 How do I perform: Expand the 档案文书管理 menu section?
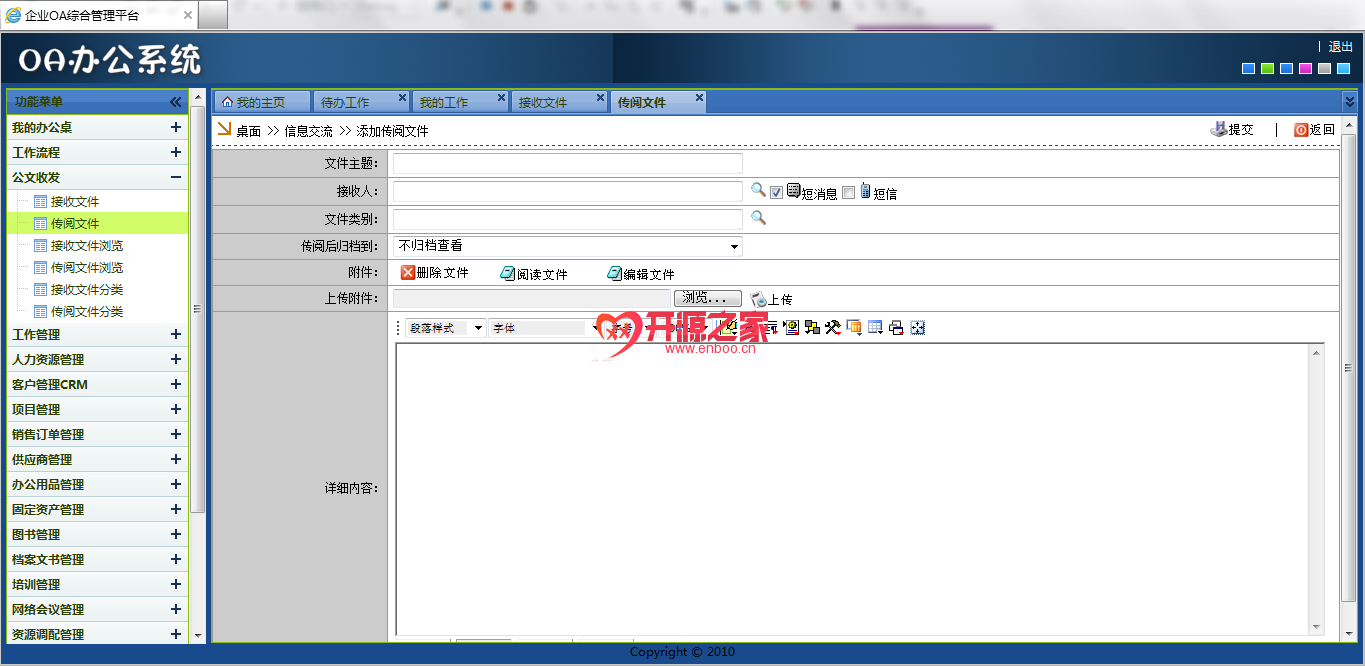click(176, 559)
